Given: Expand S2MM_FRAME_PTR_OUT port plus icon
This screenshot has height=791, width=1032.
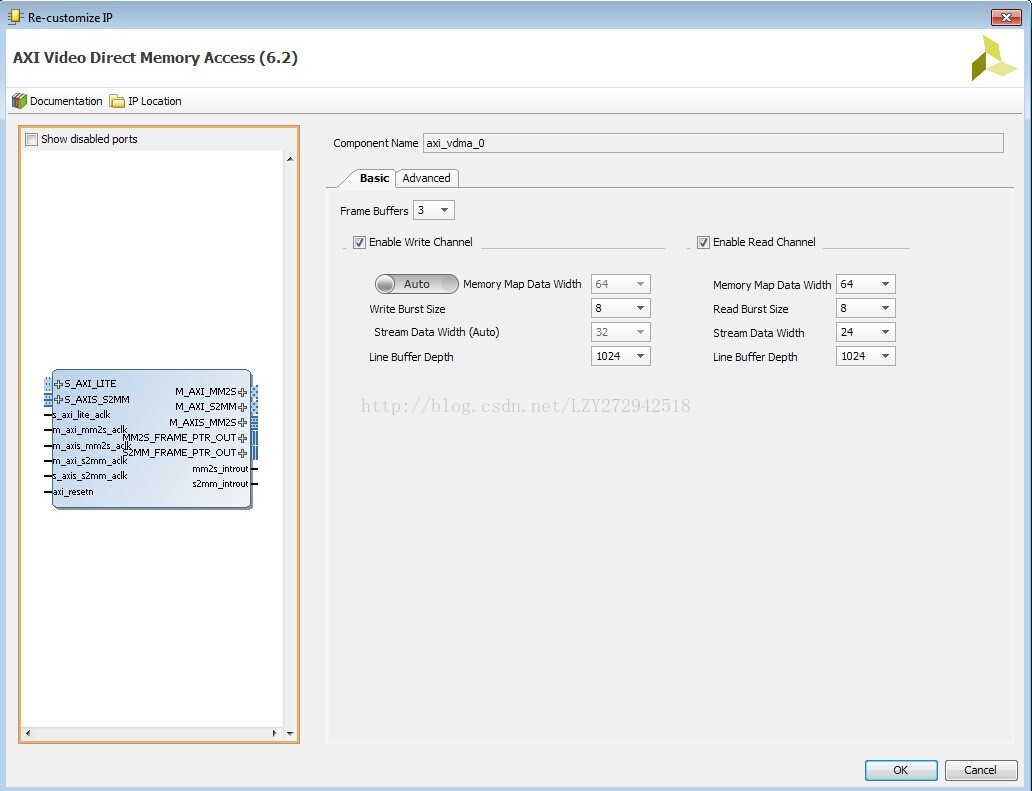Looking at the screenshot, I should pyautogui.click(x=242, y=453).
